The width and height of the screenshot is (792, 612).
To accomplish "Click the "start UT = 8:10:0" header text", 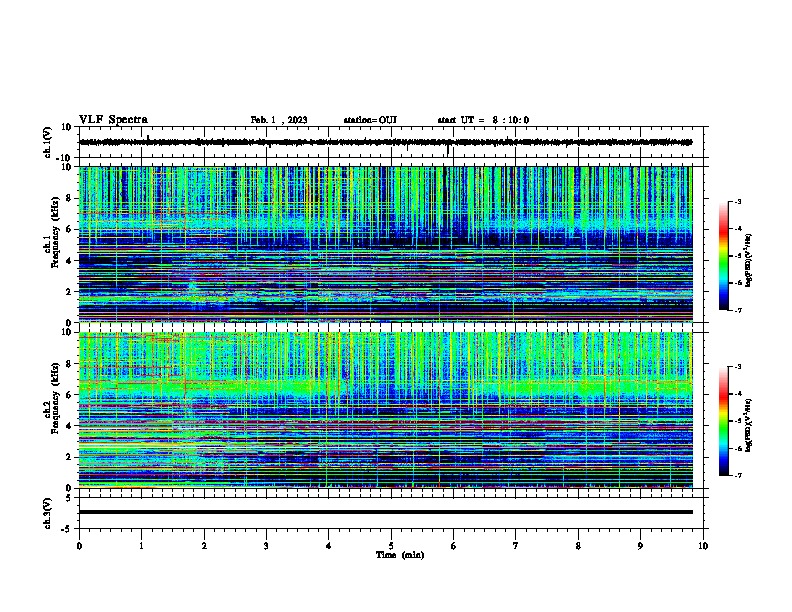I will 483,120.
